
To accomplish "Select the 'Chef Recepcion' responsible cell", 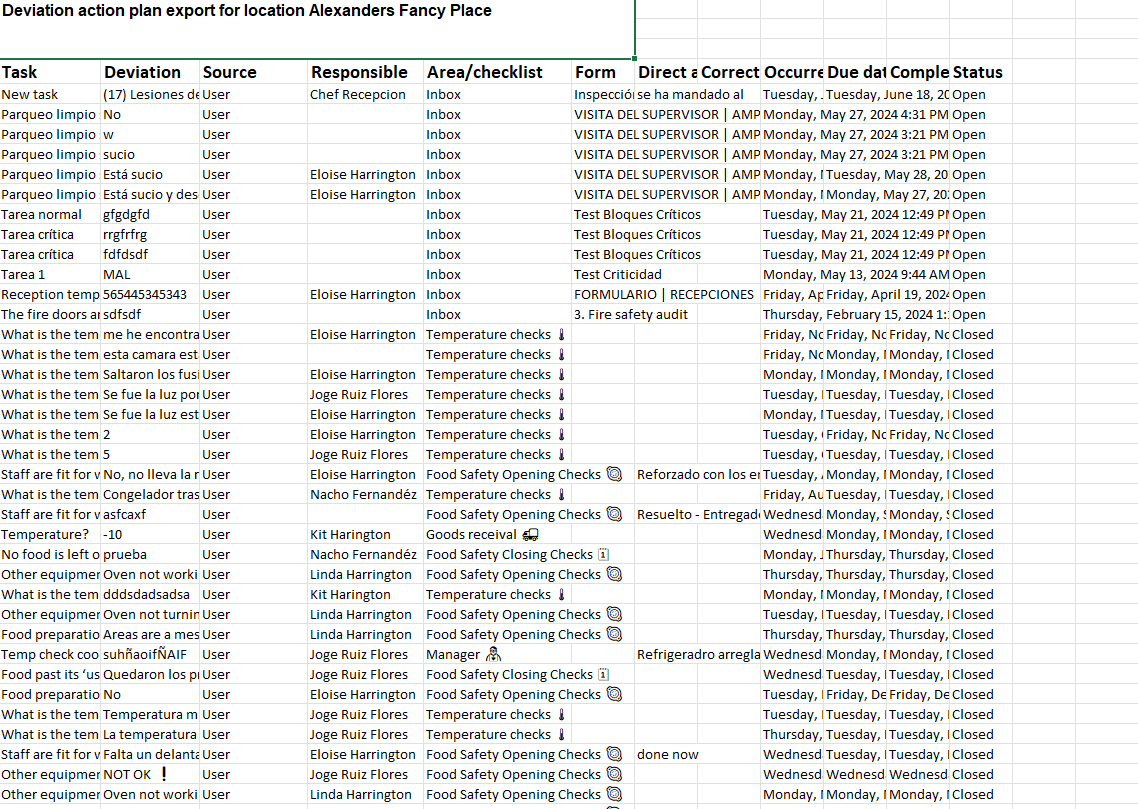I will click(366, 94).
